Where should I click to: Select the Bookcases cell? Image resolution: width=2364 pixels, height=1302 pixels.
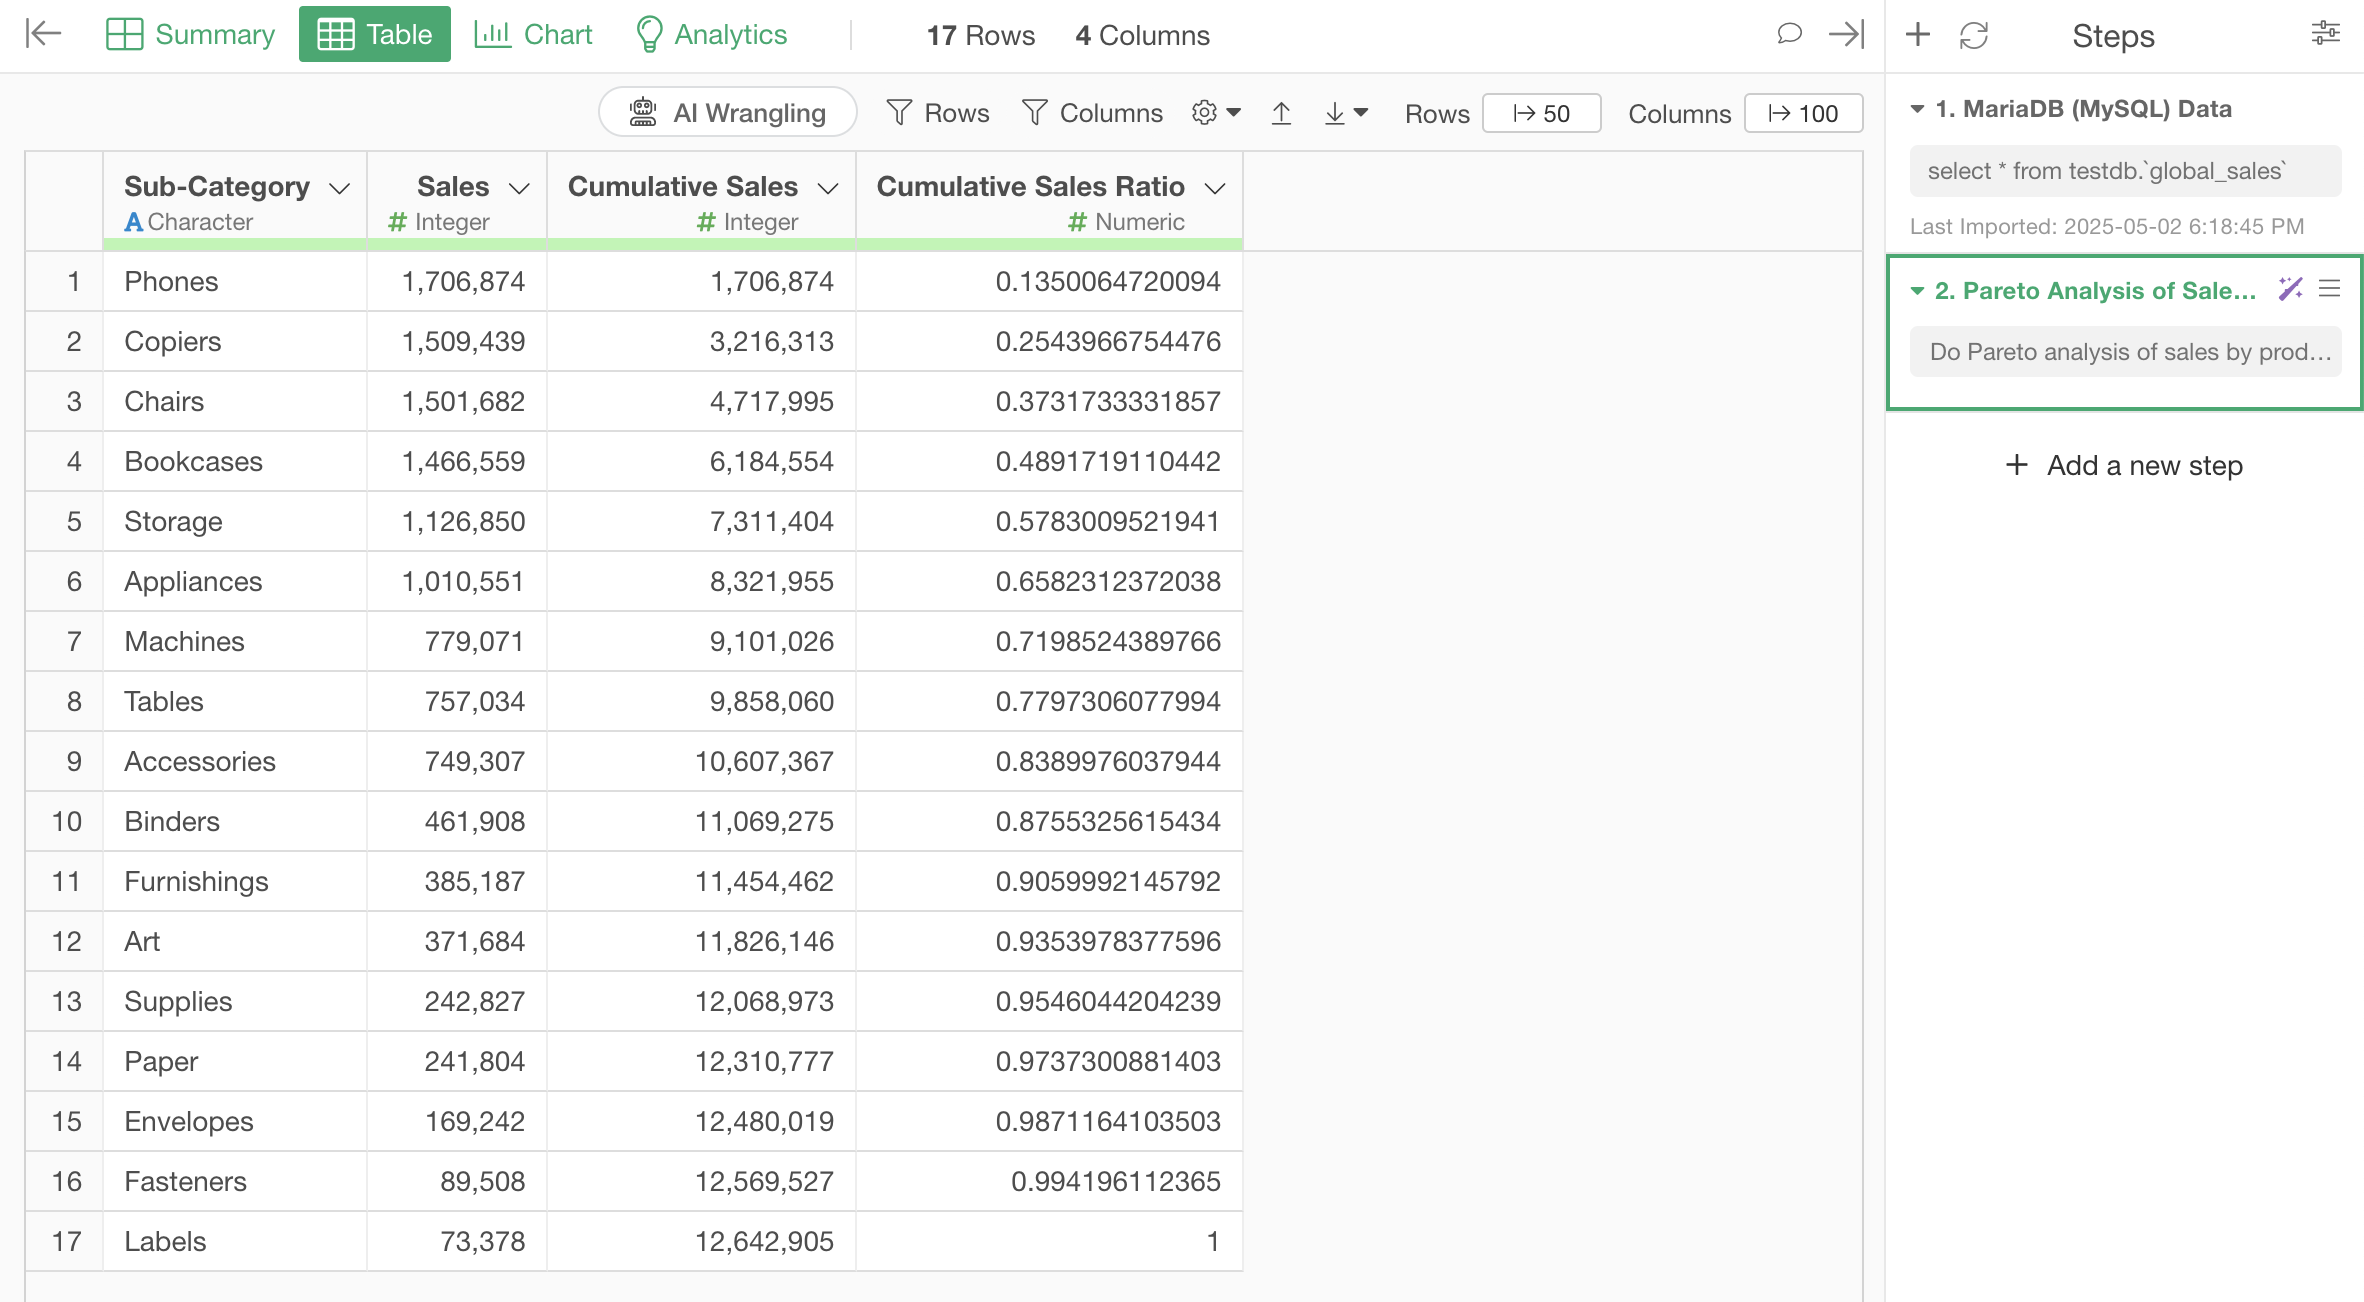tap(235, 461)
